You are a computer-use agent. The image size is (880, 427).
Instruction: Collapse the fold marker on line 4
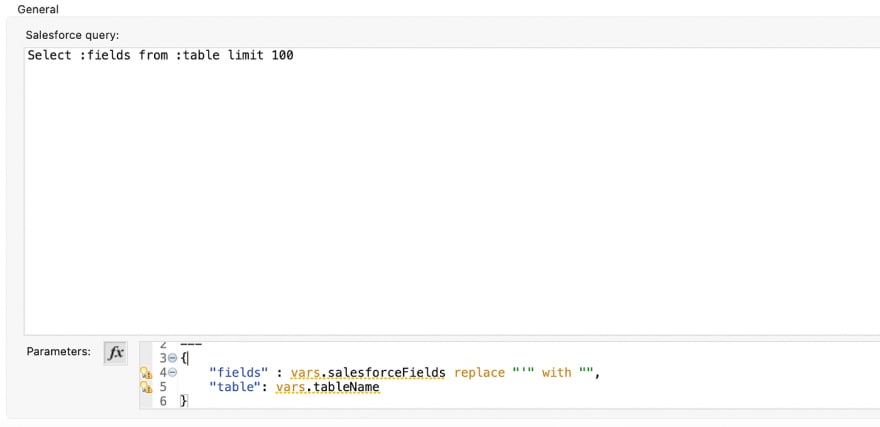[x=173, y=373]
